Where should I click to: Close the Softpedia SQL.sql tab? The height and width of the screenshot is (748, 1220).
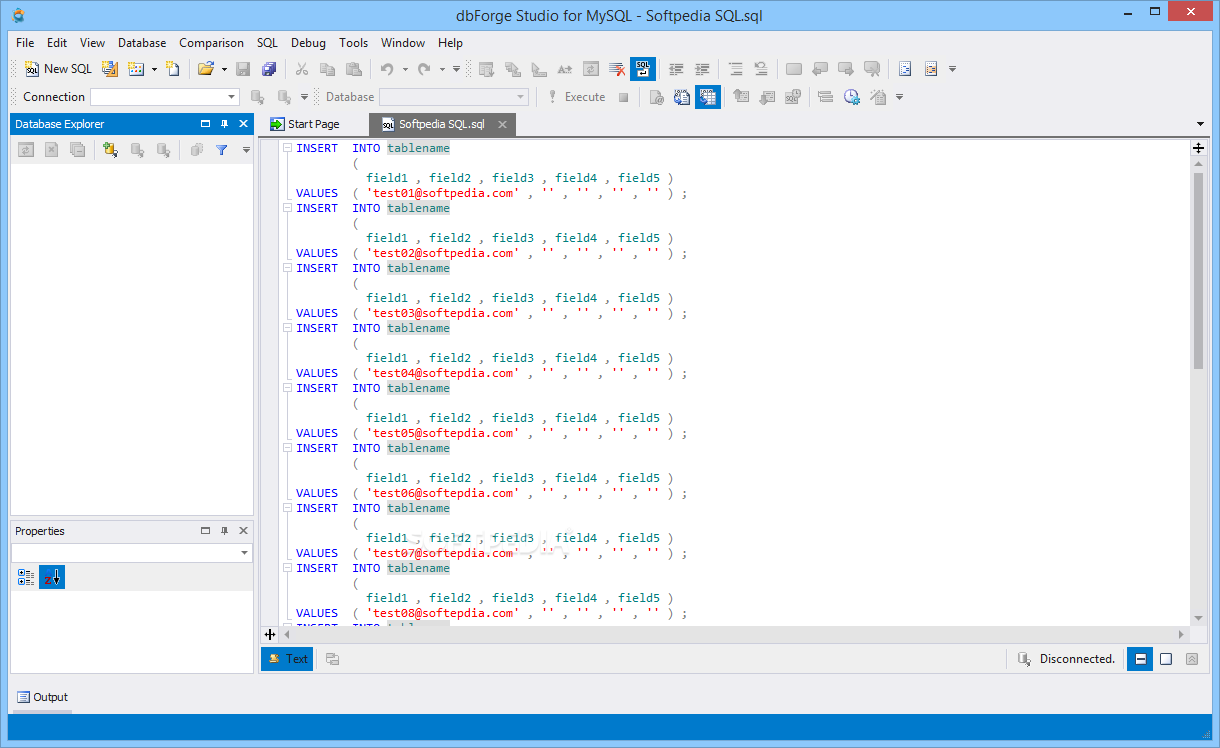click(503, 125)
